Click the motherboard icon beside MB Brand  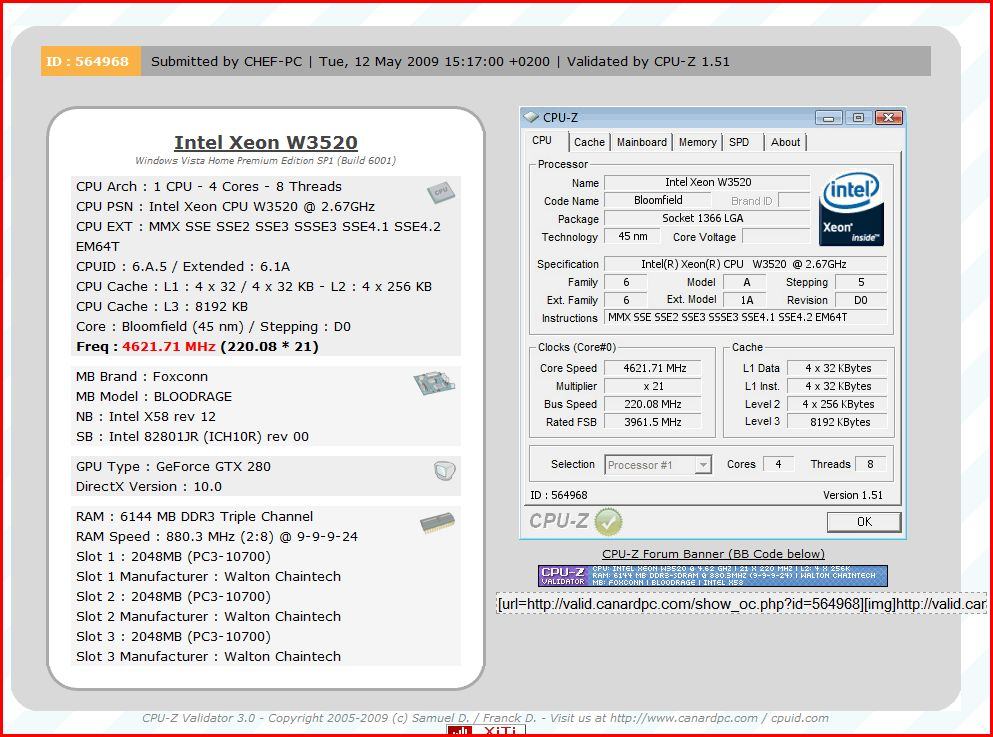pyautogui.click(x=434, y=382)
